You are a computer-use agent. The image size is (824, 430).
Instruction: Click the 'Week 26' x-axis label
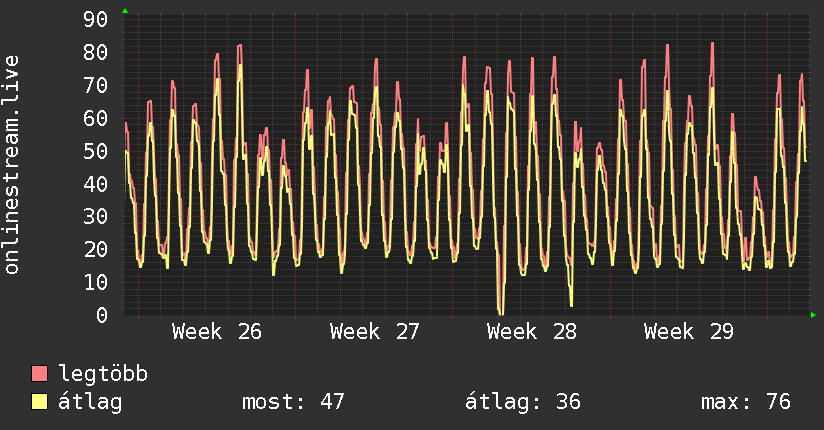pos(217,332)
